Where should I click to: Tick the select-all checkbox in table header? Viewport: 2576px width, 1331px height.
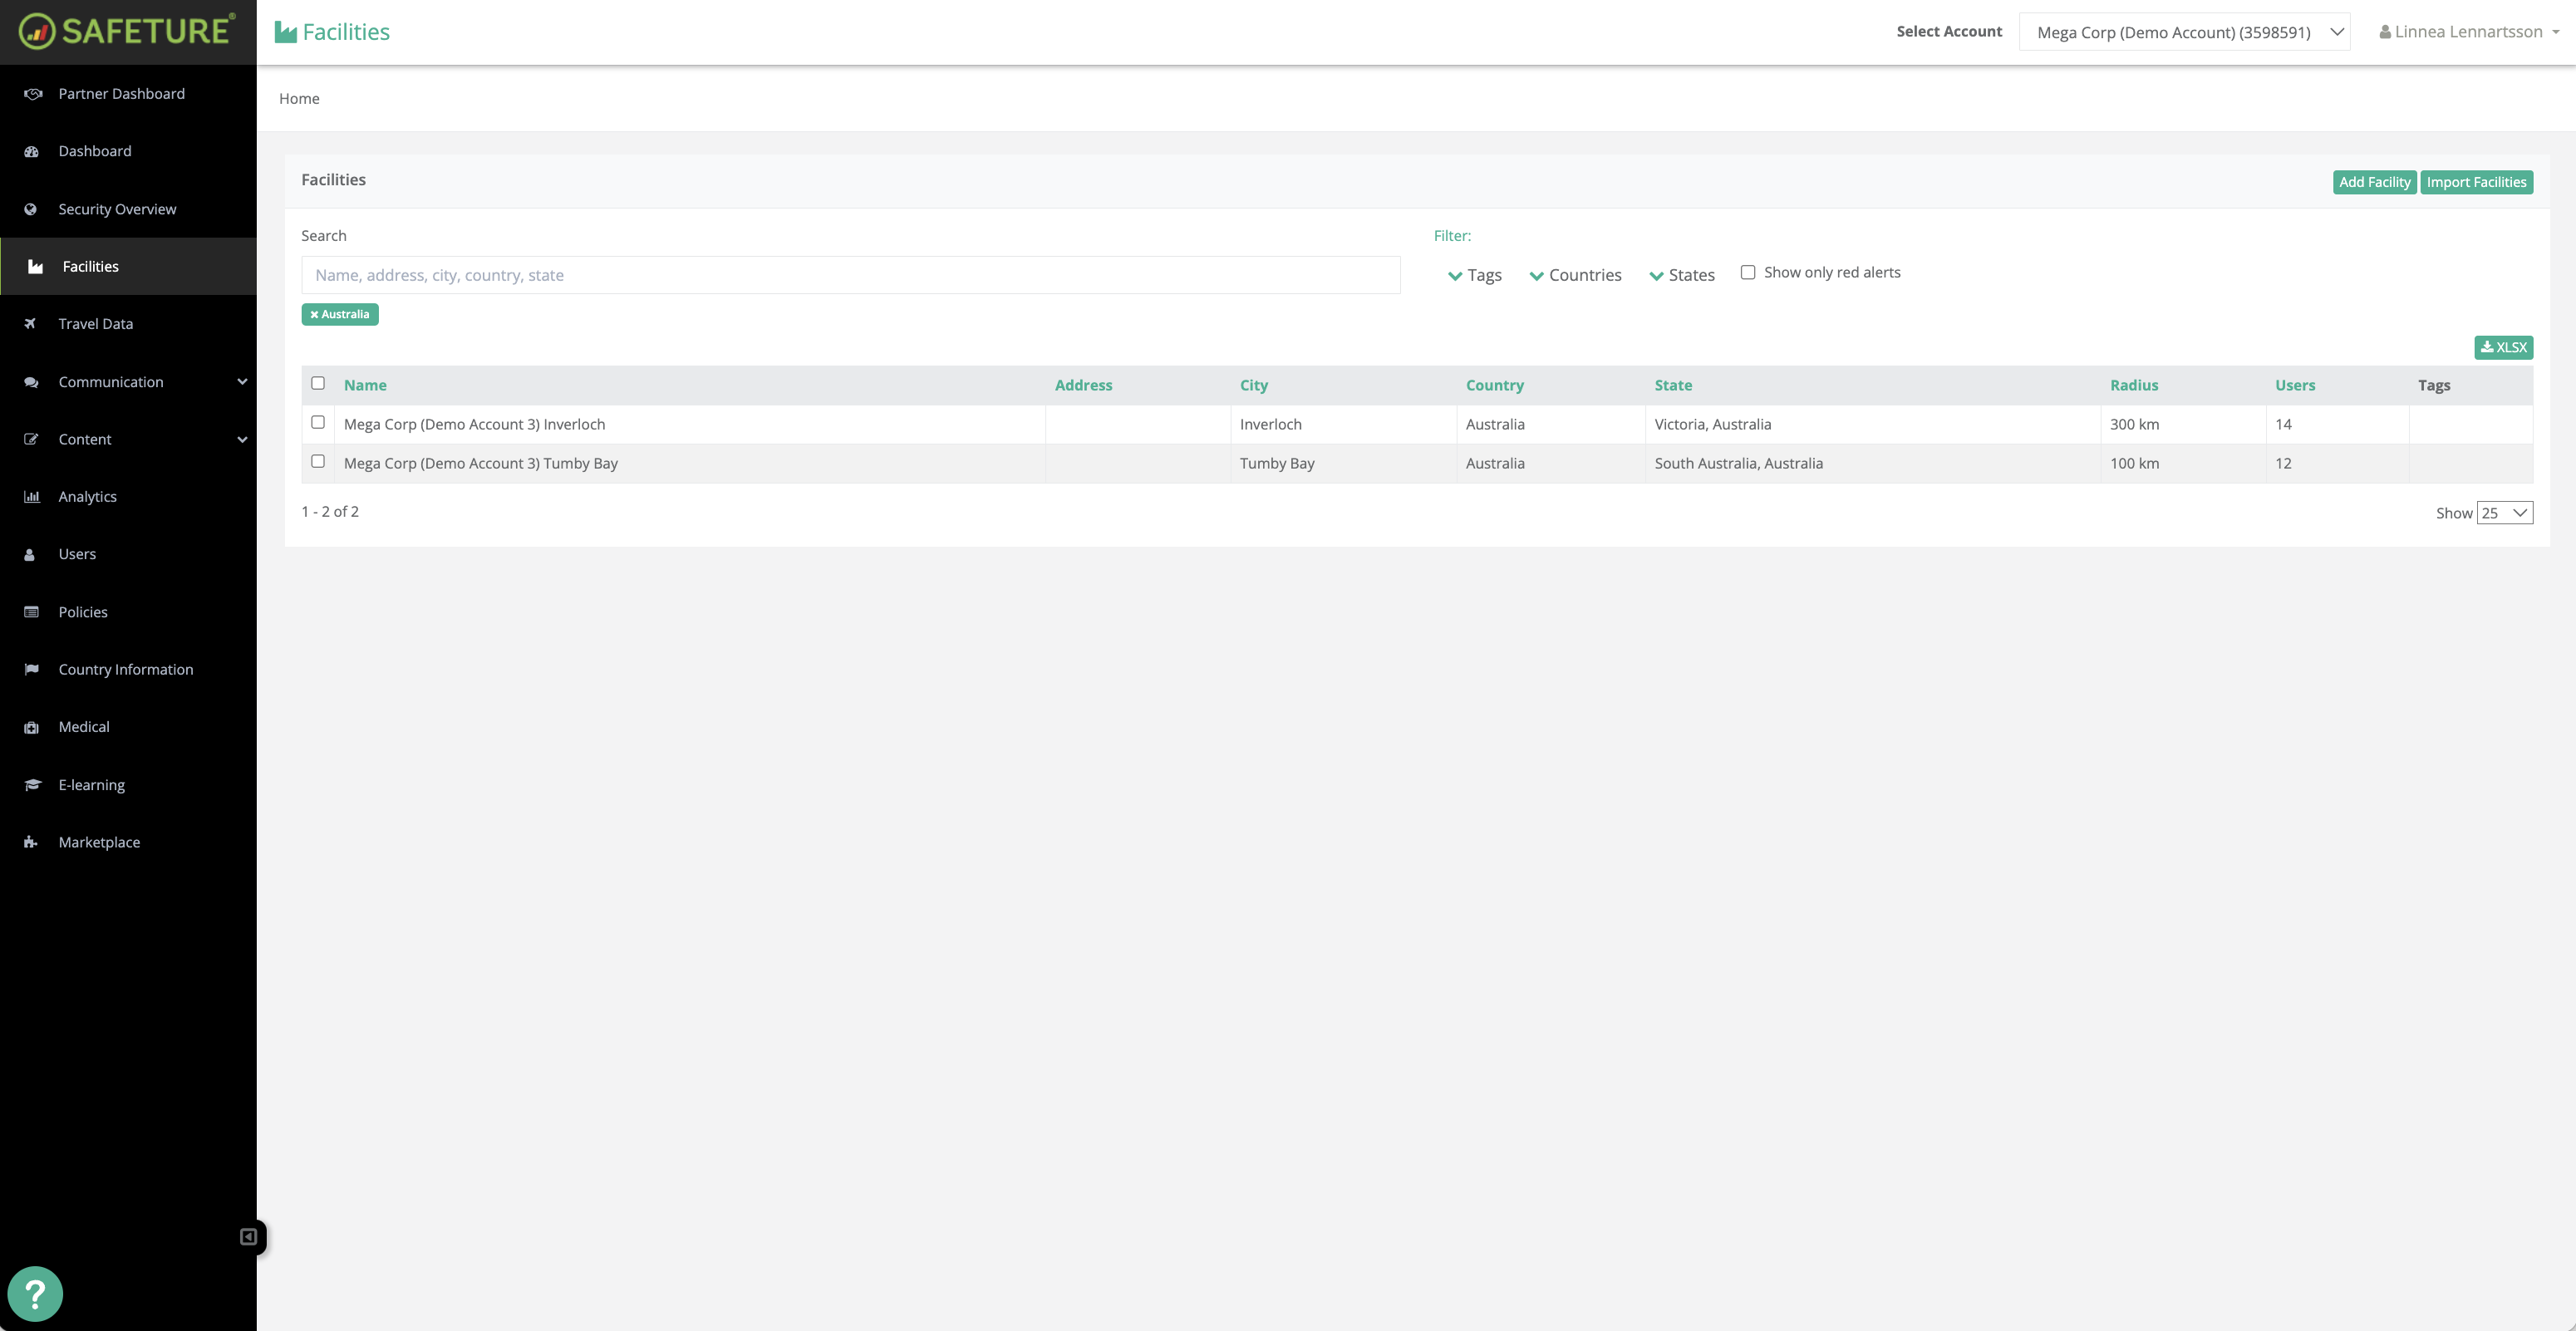pyautogui.click(x=318, y=383)
